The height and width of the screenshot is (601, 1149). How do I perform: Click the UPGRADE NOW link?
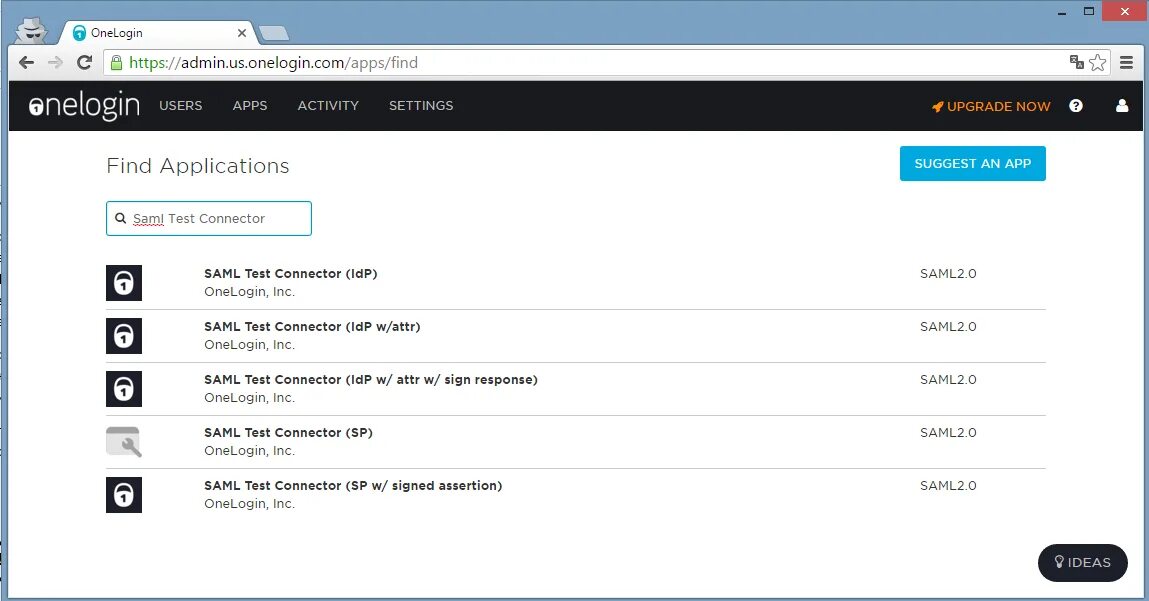(991, 106)
